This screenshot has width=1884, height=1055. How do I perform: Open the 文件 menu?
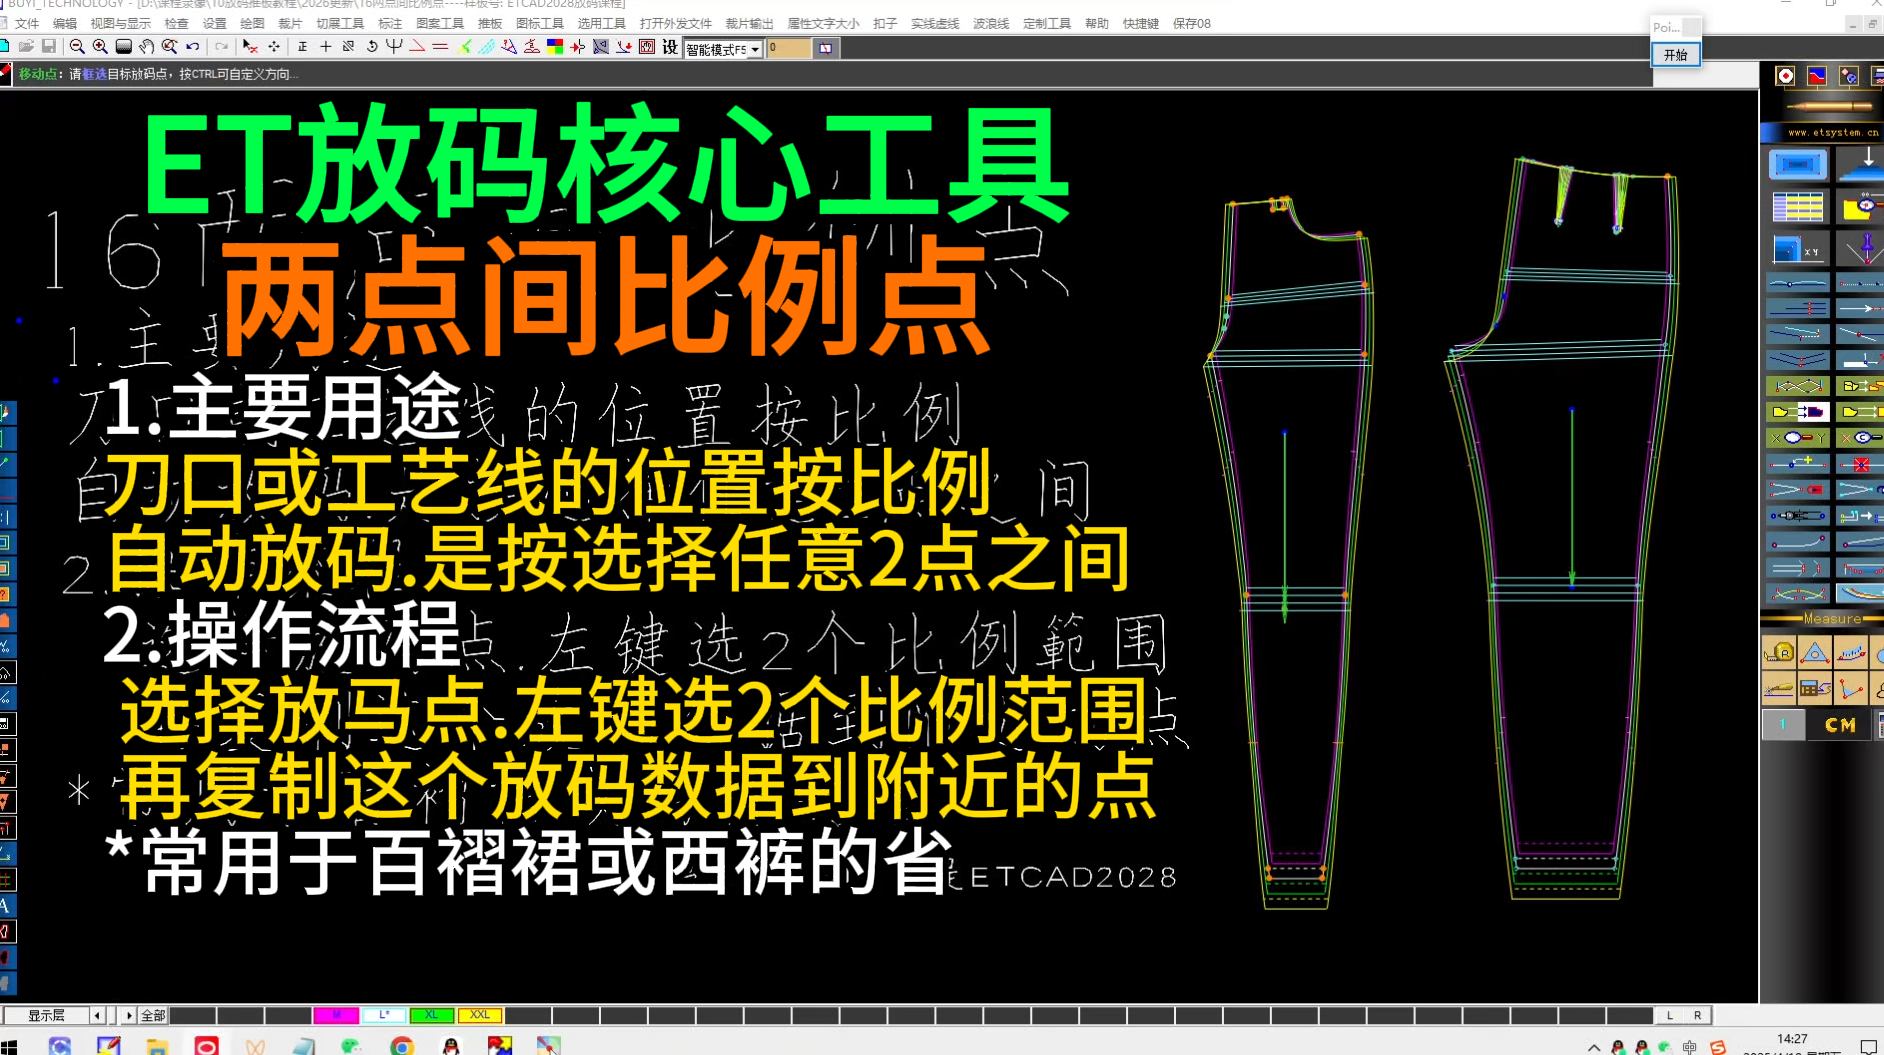tap(27, 23)
